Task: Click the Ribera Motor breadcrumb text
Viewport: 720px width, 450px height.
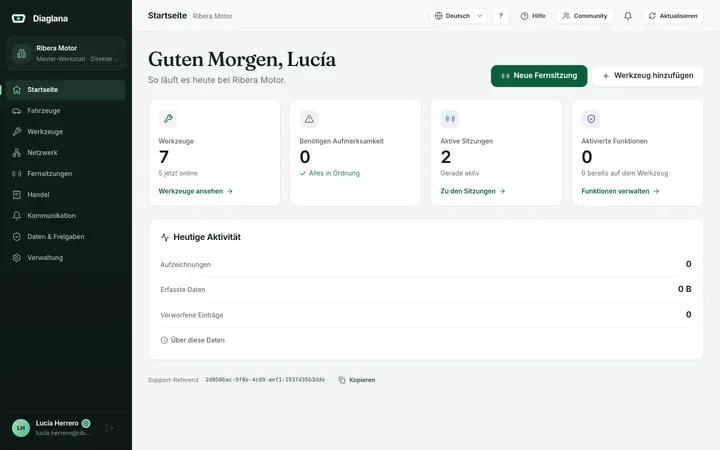Action: 212,16
